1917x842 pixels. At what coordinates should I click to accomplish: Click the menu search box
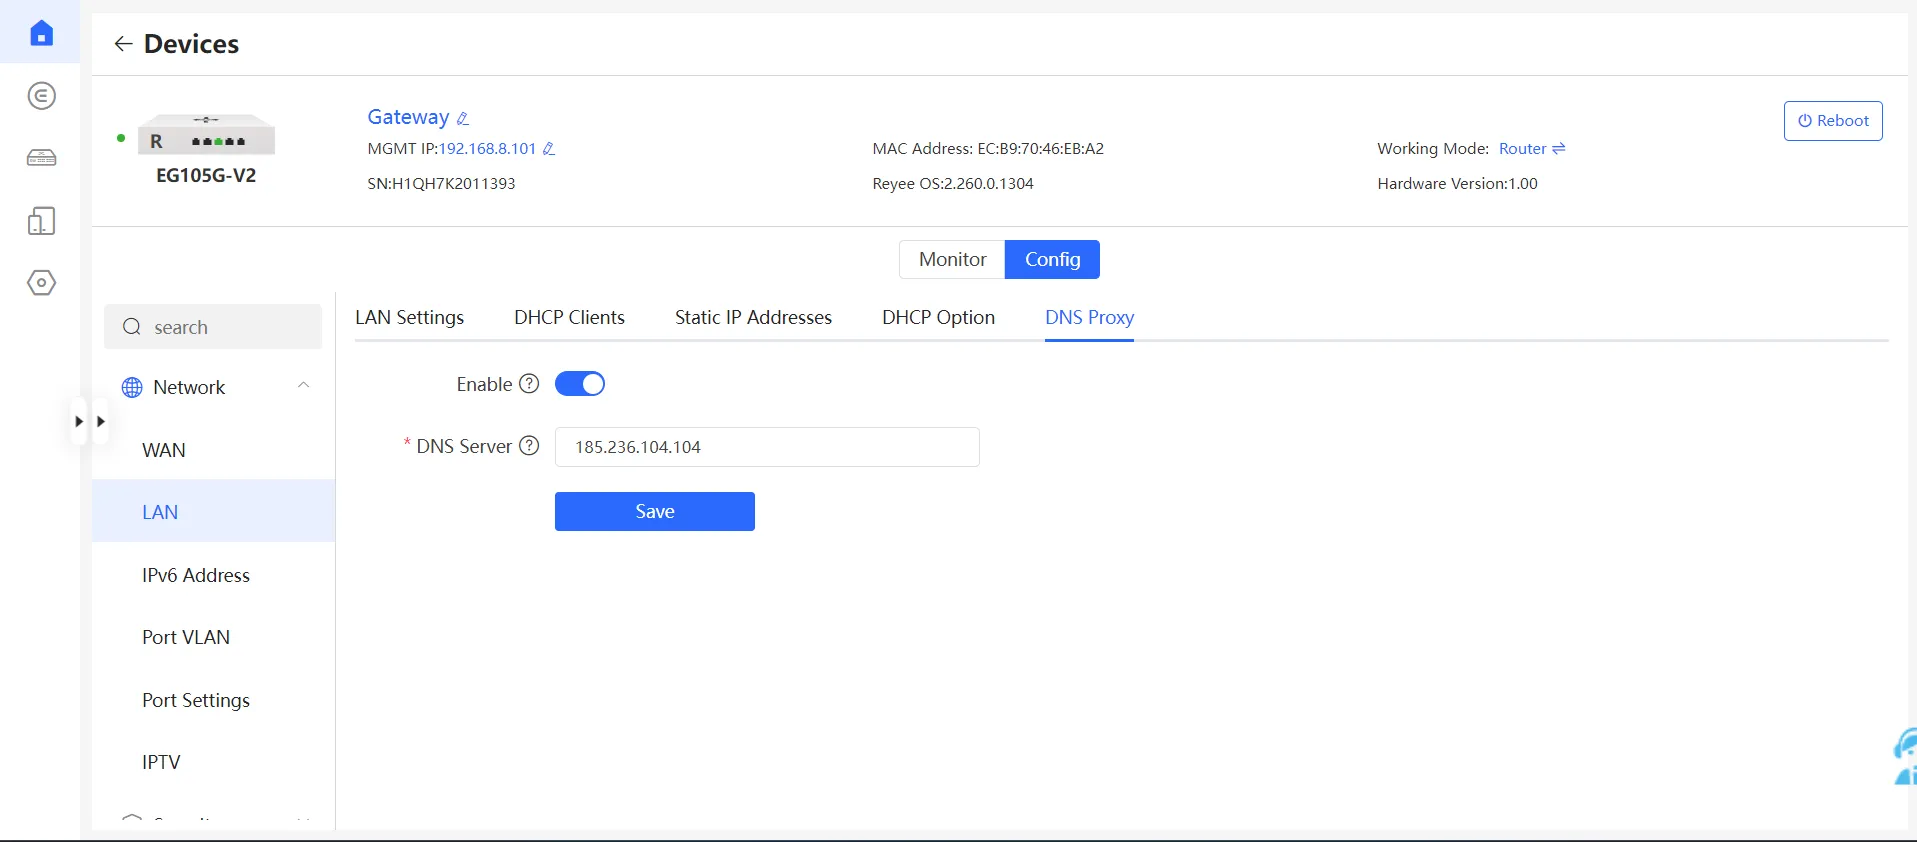click(213, 327)
